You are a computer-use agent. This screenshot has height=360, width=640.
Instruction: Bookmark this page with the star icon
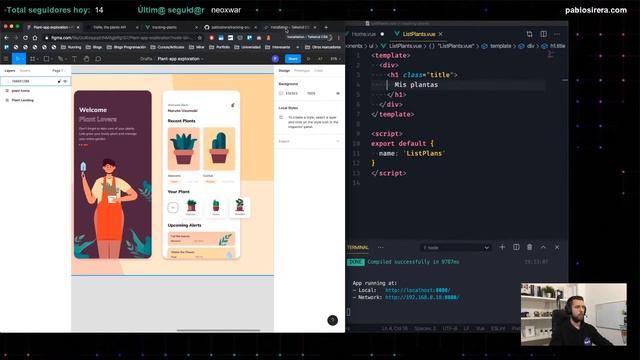click(200, 38)
